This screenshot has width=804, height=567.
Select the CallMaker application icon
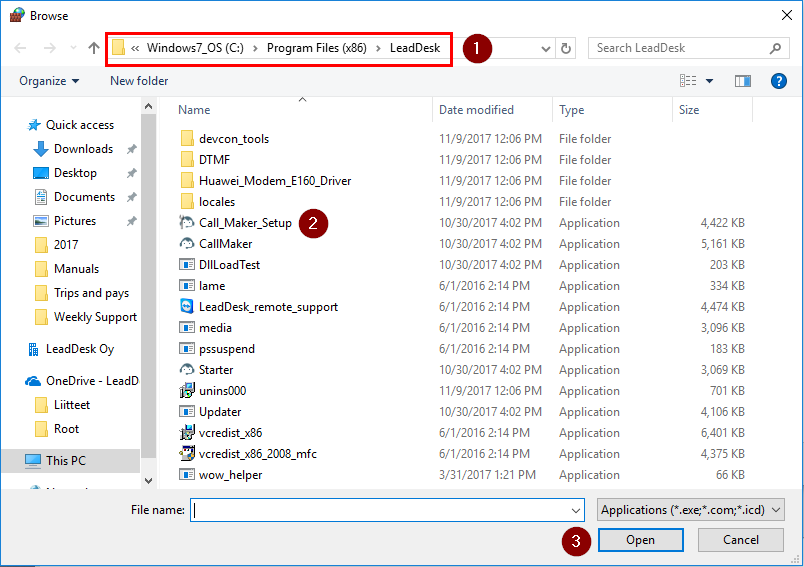(x=187, y=244)
